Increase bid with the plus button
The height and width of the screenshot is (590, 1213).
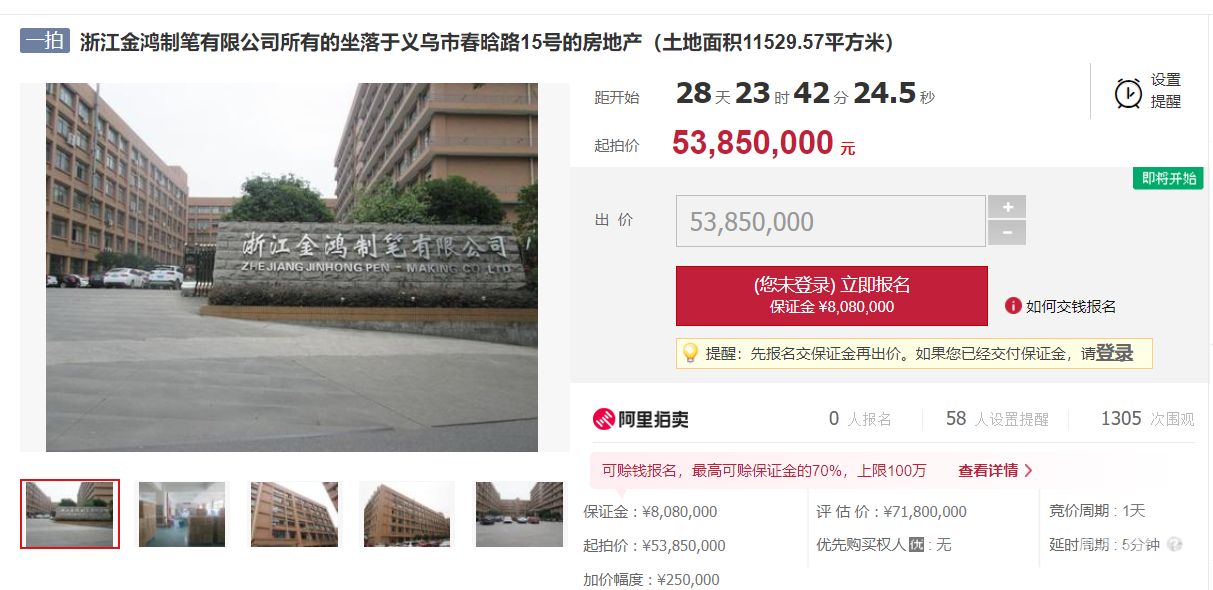(x=1007, y=207)
